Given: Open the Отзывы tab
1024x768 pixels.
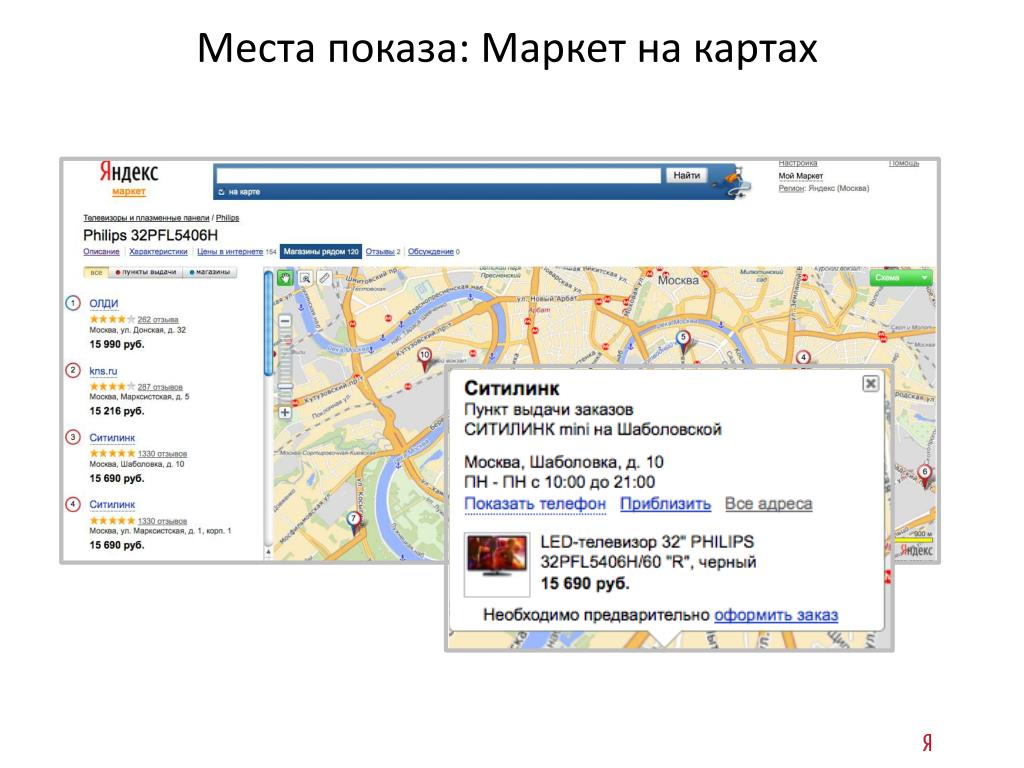Looking at the screenshot, I should (x=380, y=251).
